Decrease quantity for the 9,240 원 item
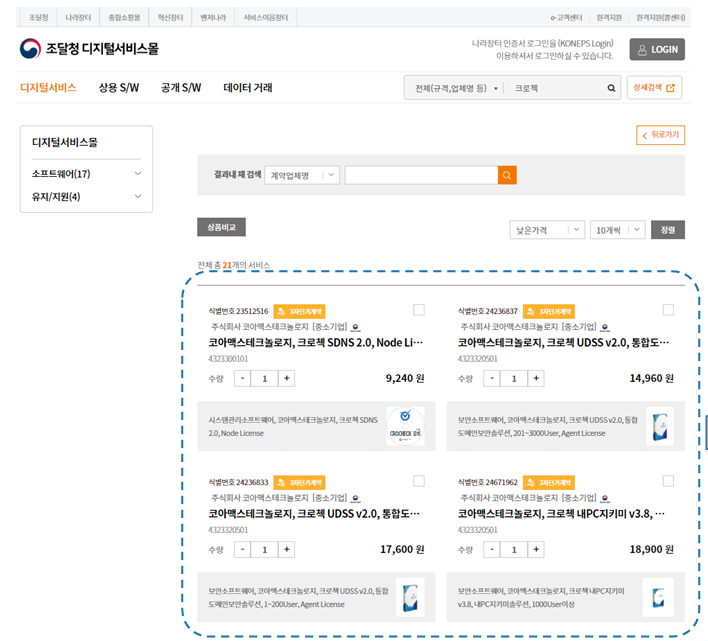 [x=242, y=378]
